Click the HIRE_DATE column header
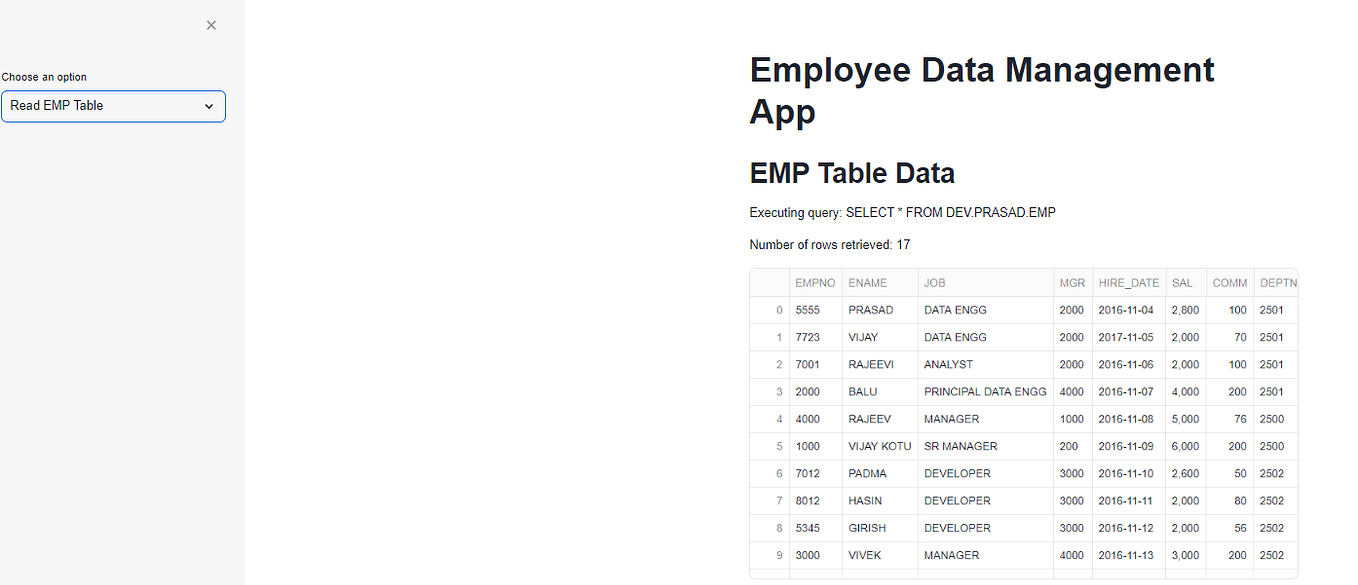Screen dimensions: 1358x585 (1128, 282)
